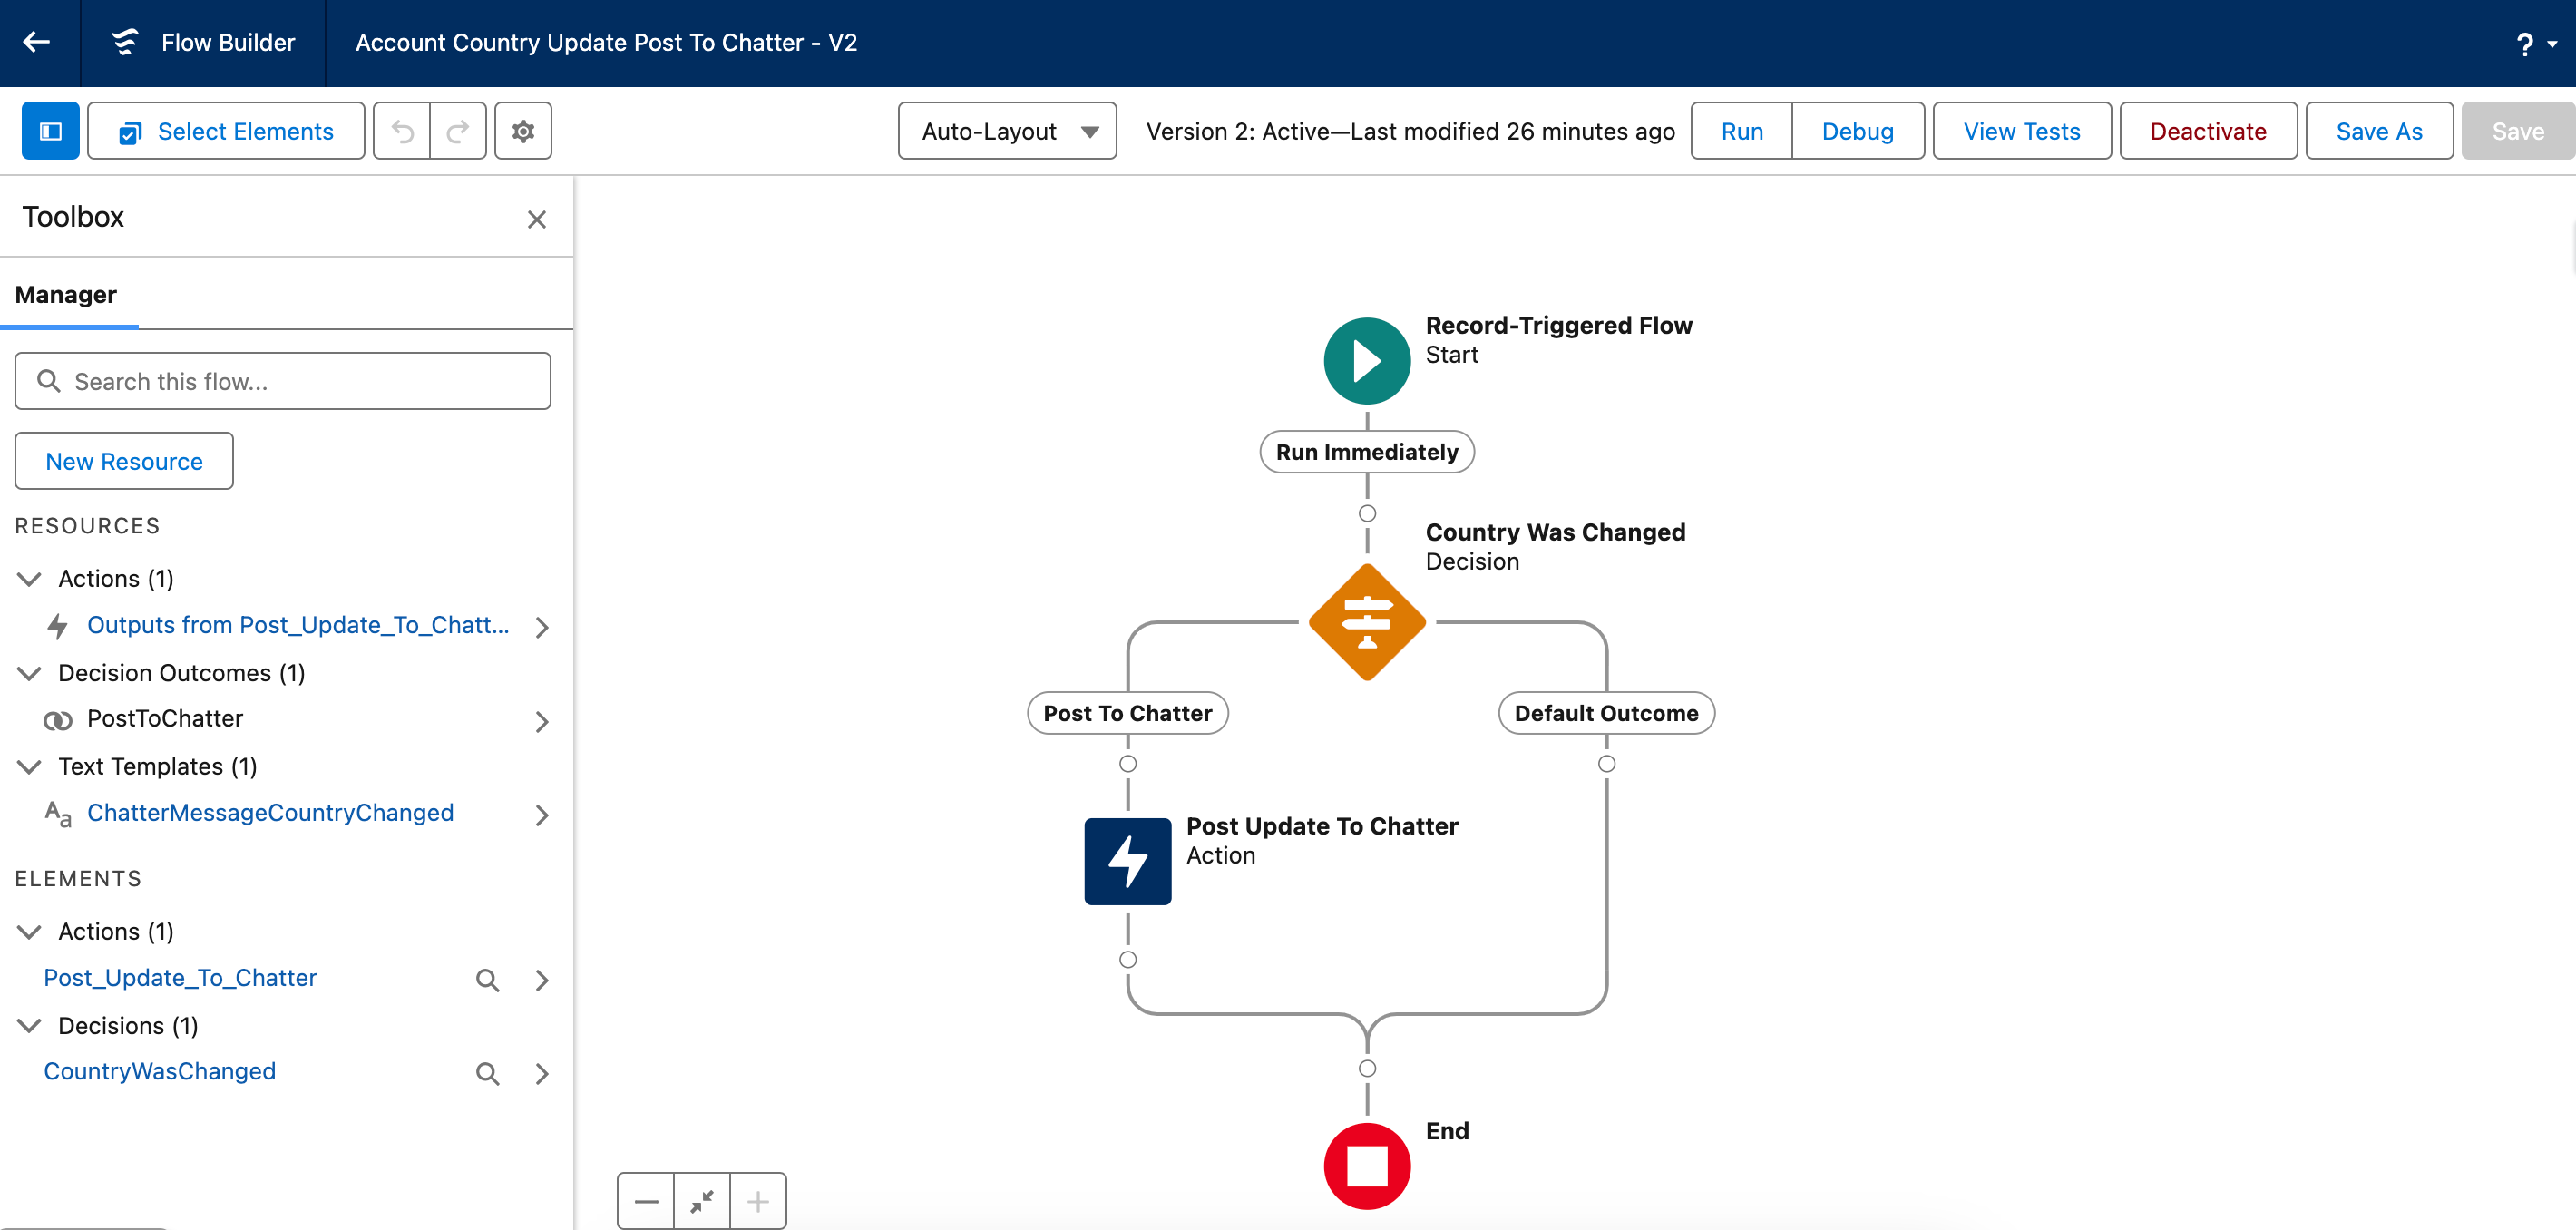Deactivate the active flow version

pos(2207,130)
